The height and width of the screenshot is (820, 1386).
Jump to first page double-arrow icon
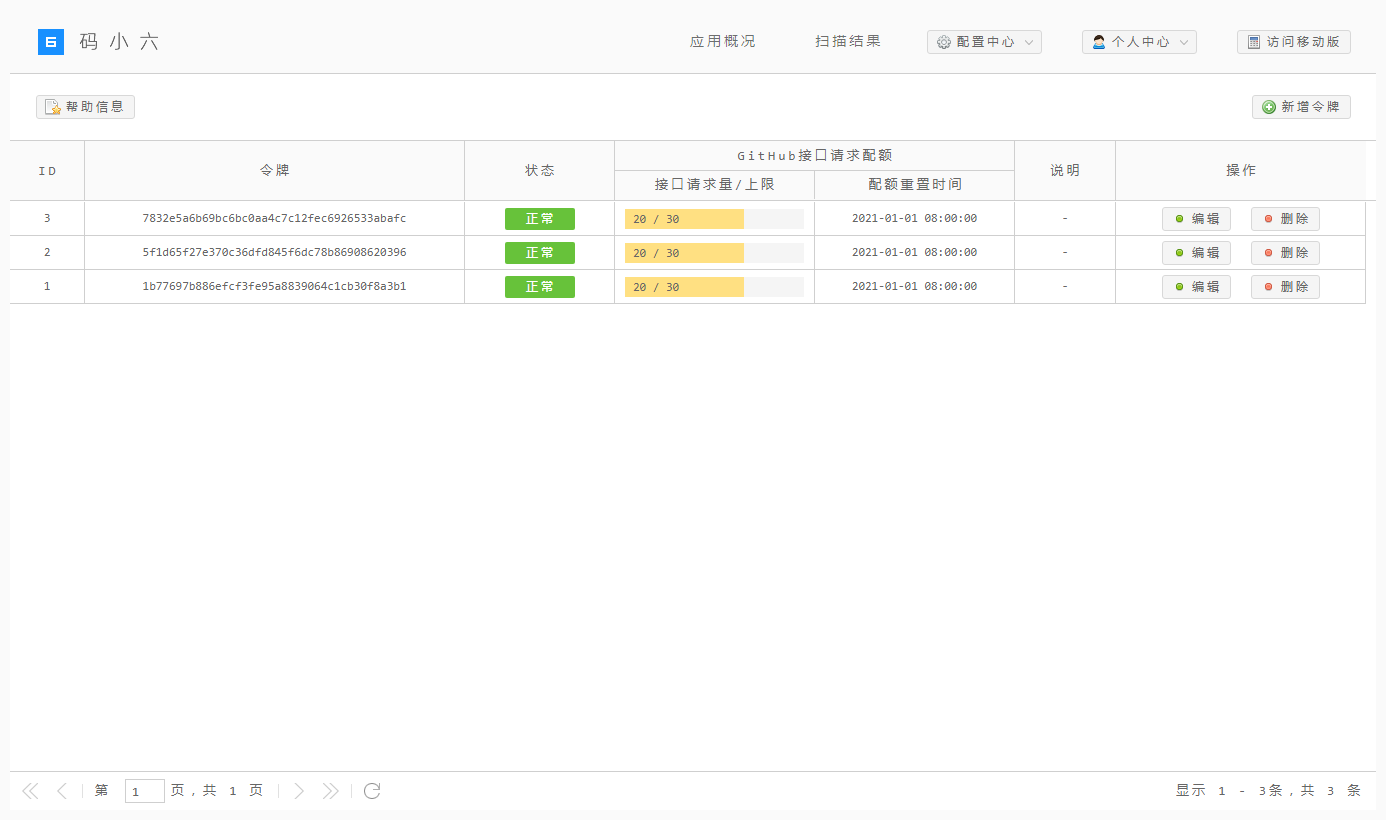pos(30,791)
